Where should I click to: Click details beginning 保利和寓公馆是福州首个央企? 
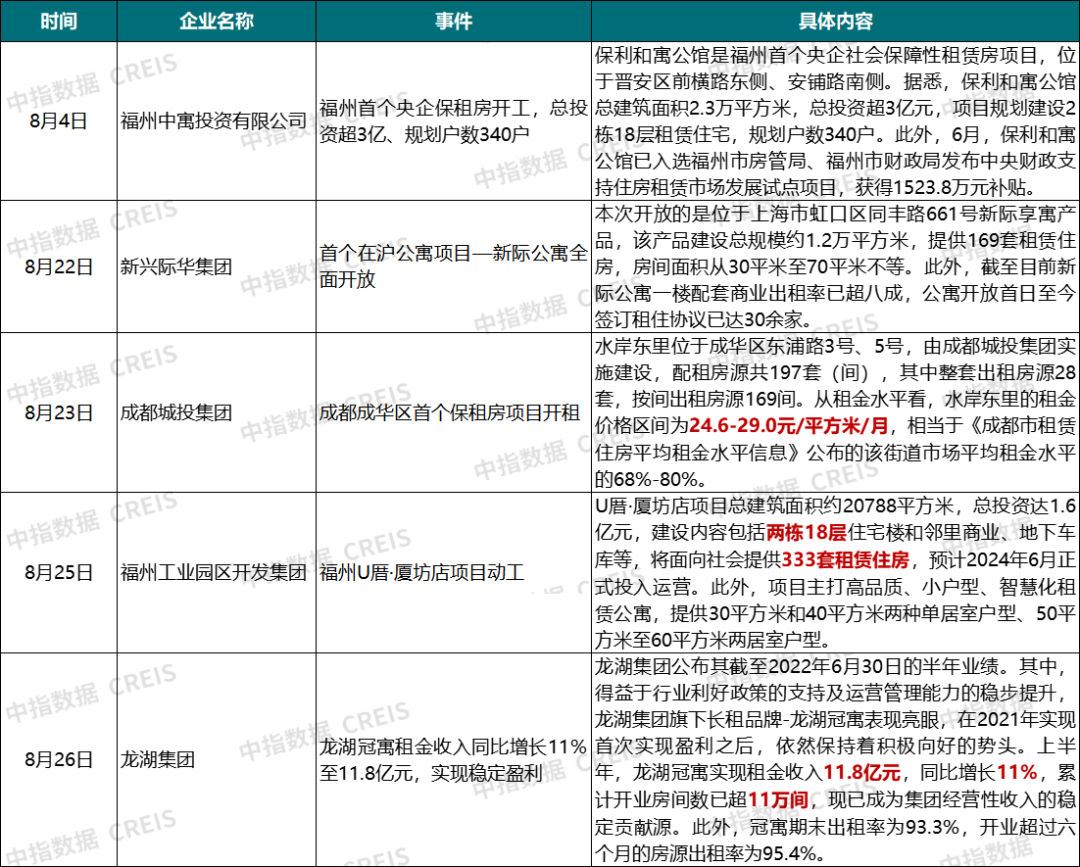tap(835, 121)
